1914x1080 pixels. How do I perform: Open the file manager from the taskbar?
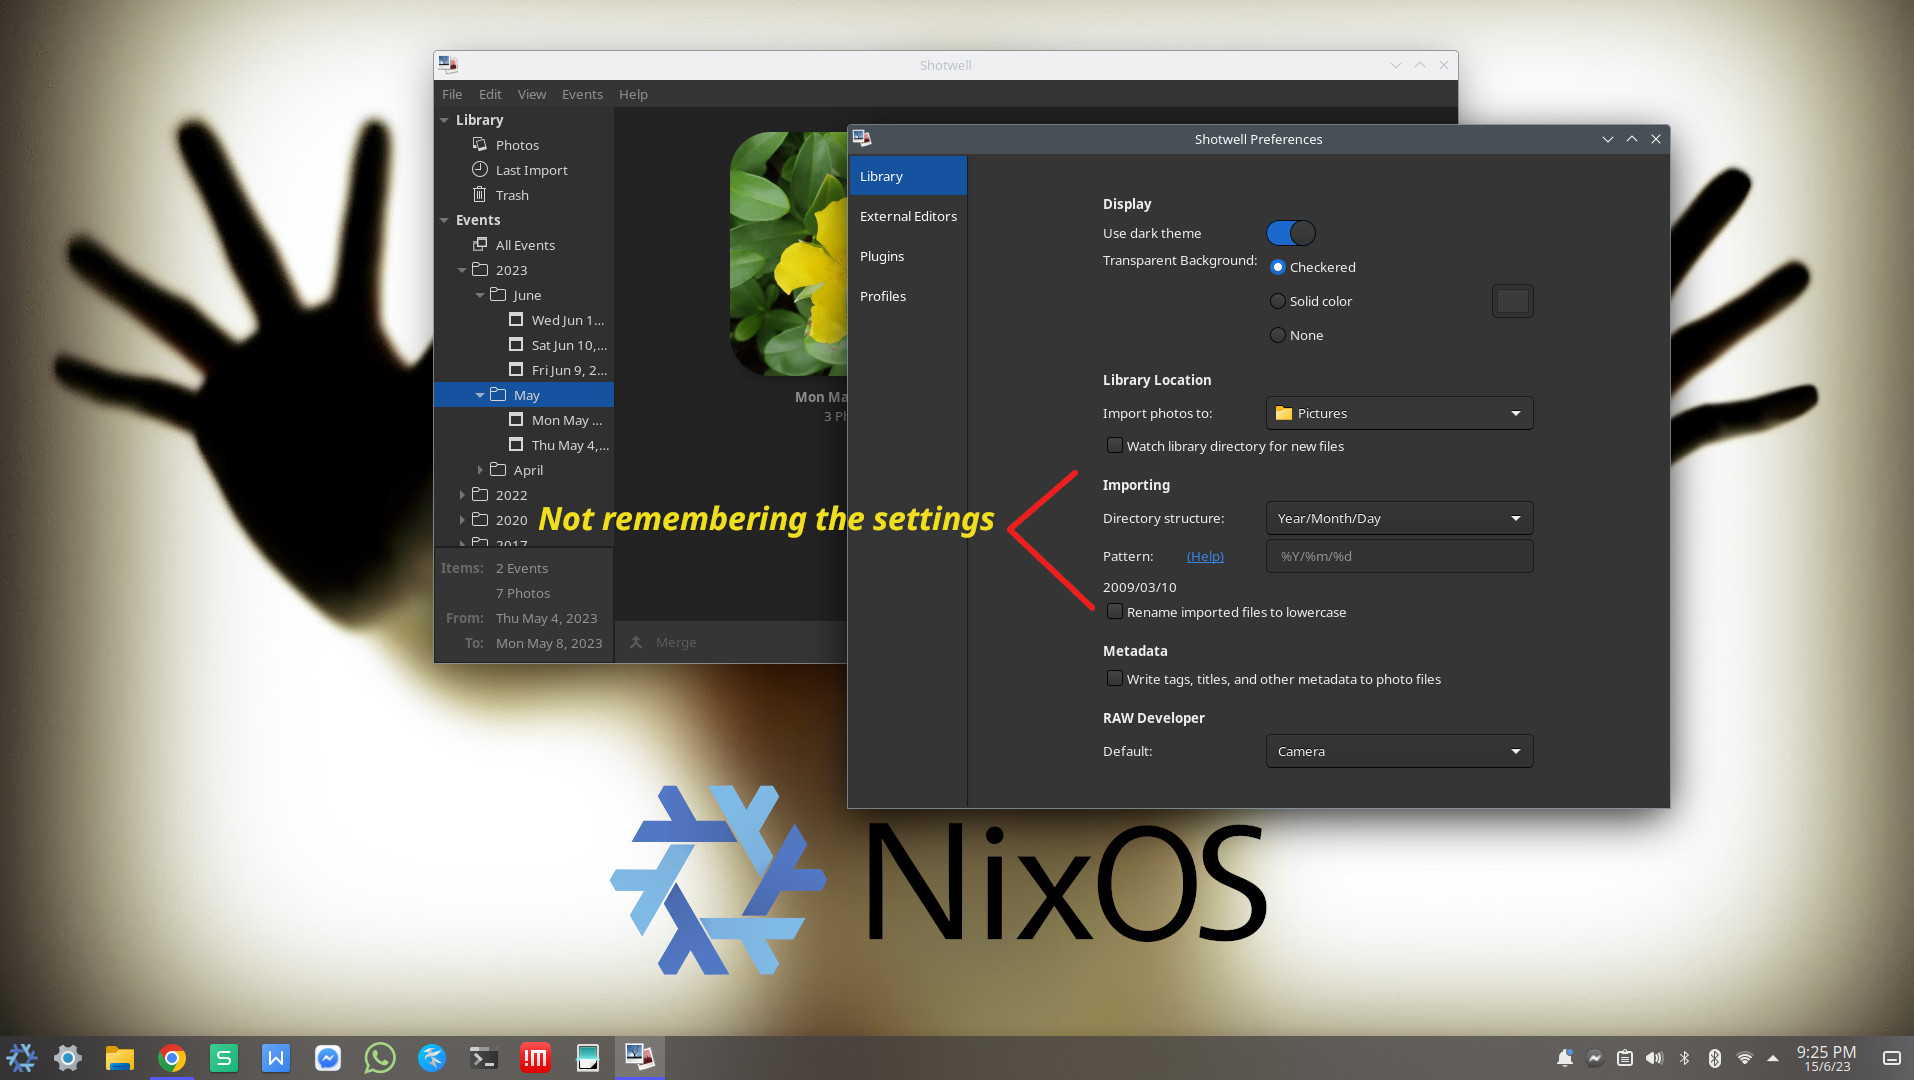pyautogui.click(x=120, y=1058)
